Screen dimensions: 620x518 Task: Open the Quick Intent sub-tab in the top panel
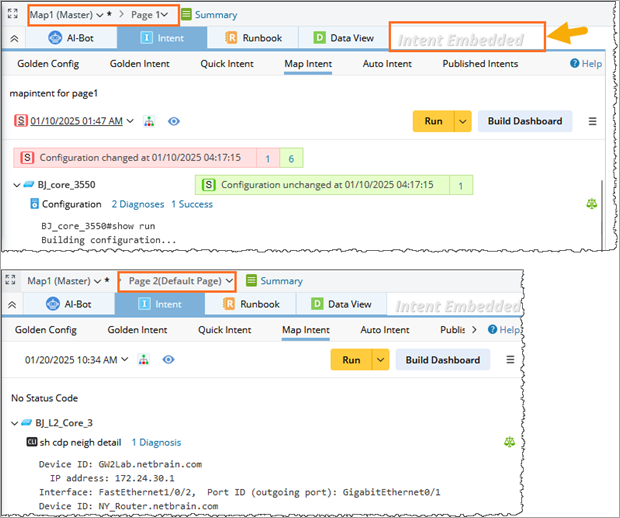pos(227,64)
